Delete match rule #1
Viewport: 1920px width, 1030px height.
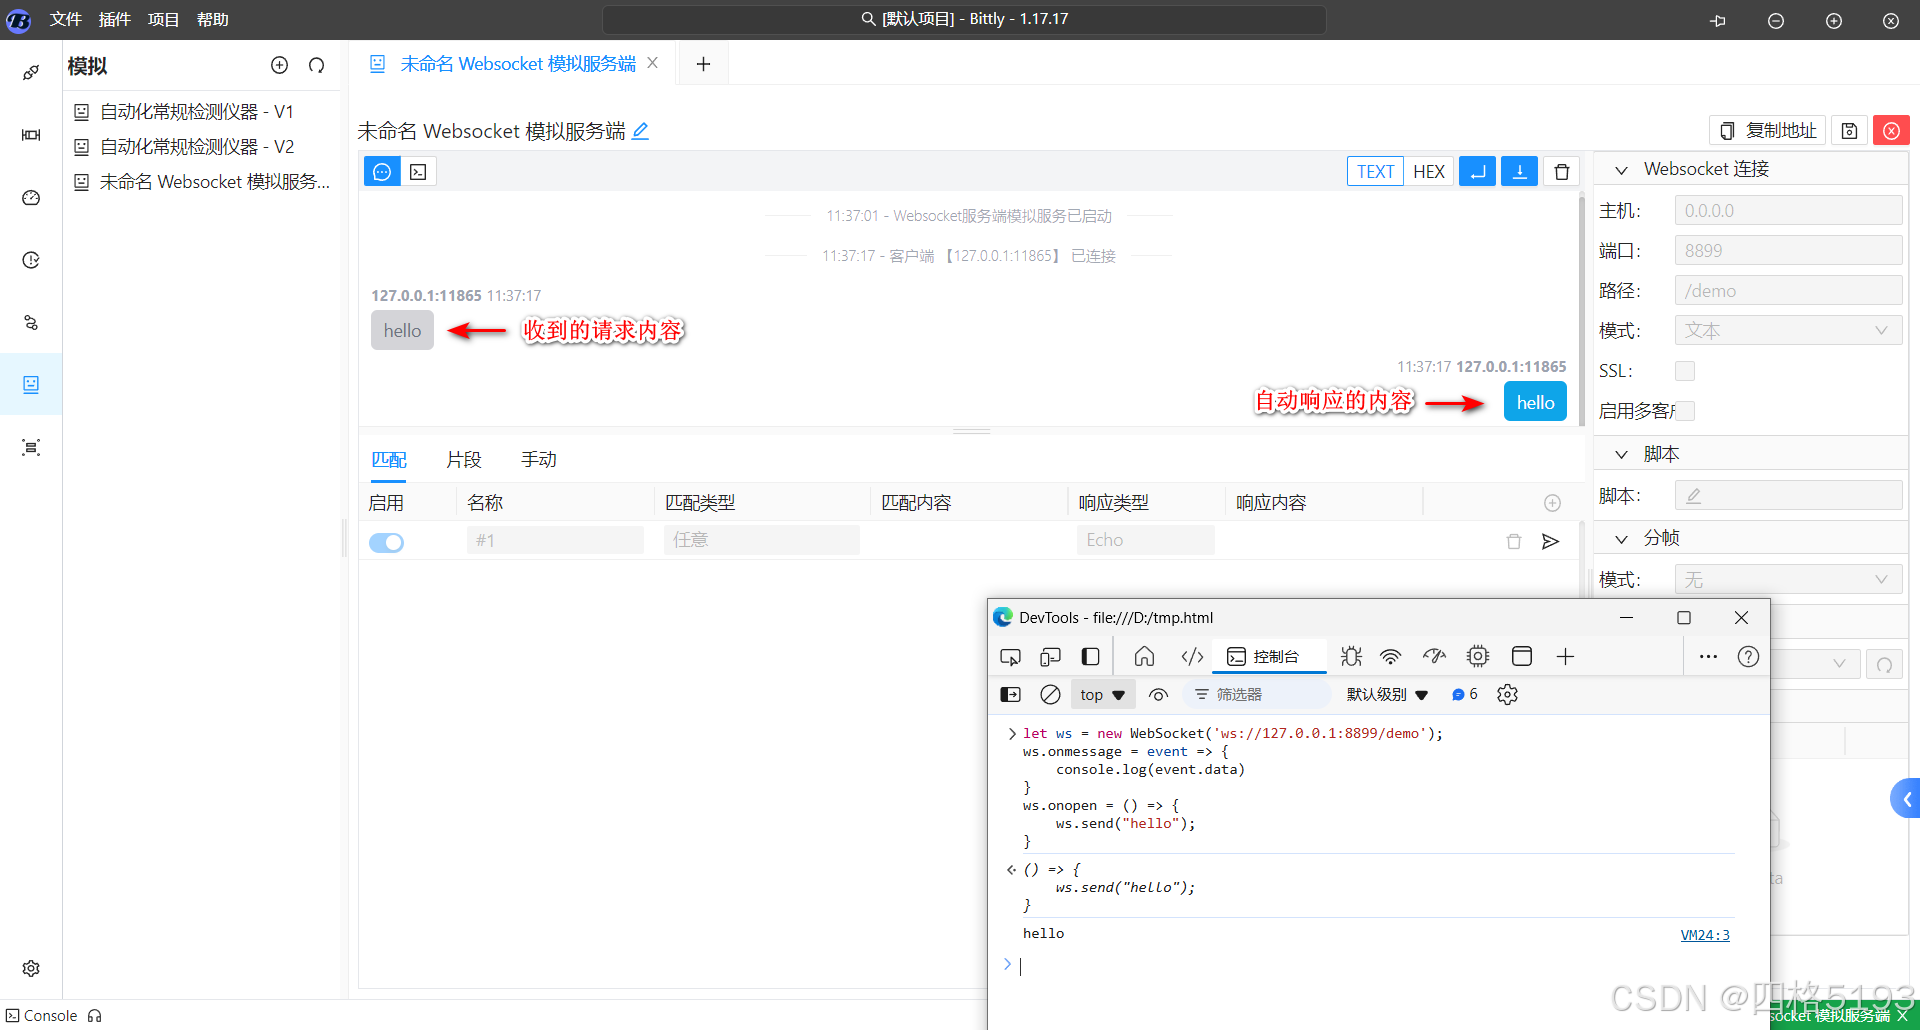click(1514, 541)
